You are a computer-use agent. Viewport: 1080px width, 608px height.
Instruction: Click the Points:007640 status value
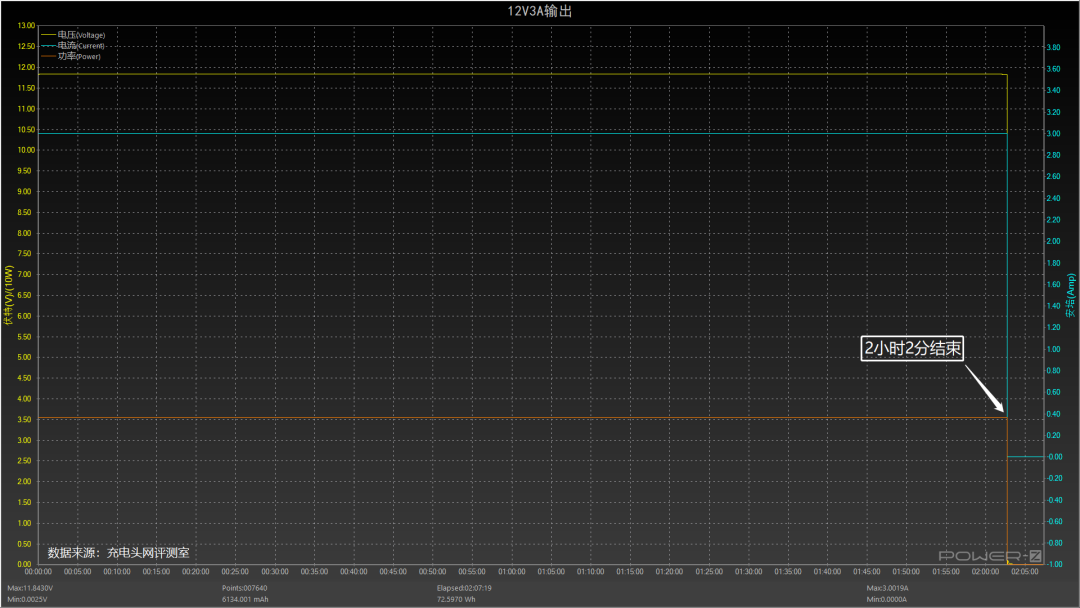pyautogui.click(x=245, y=588)
